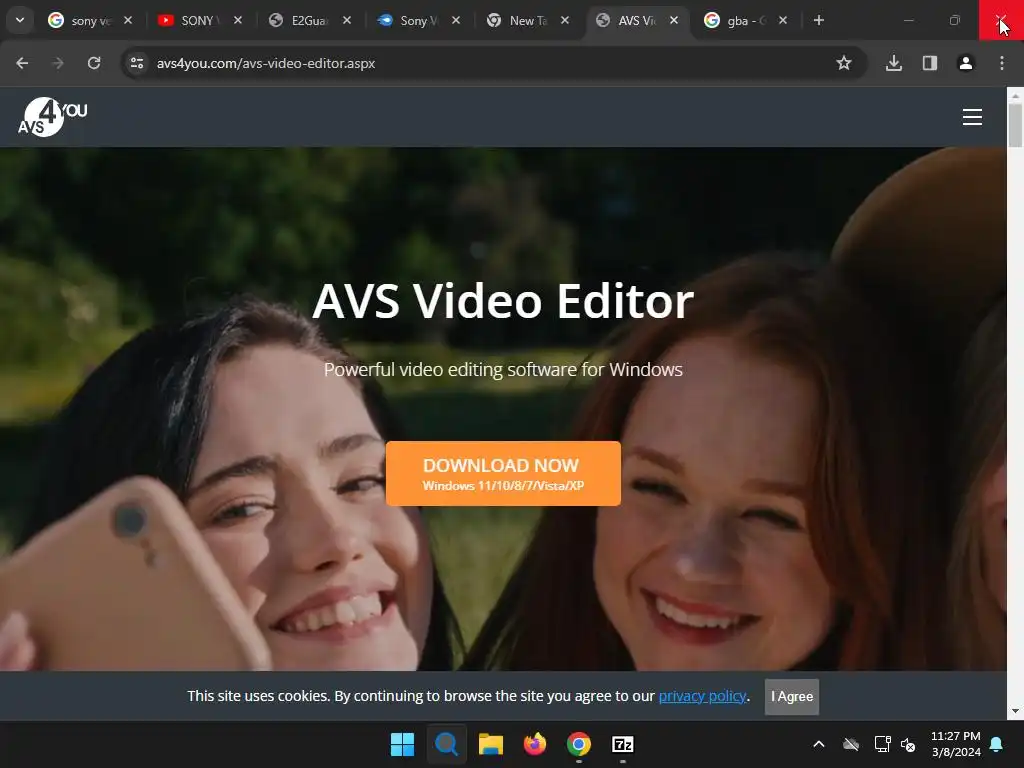
Task: Launch Firefox from taskbar
Action: point(535,744)
